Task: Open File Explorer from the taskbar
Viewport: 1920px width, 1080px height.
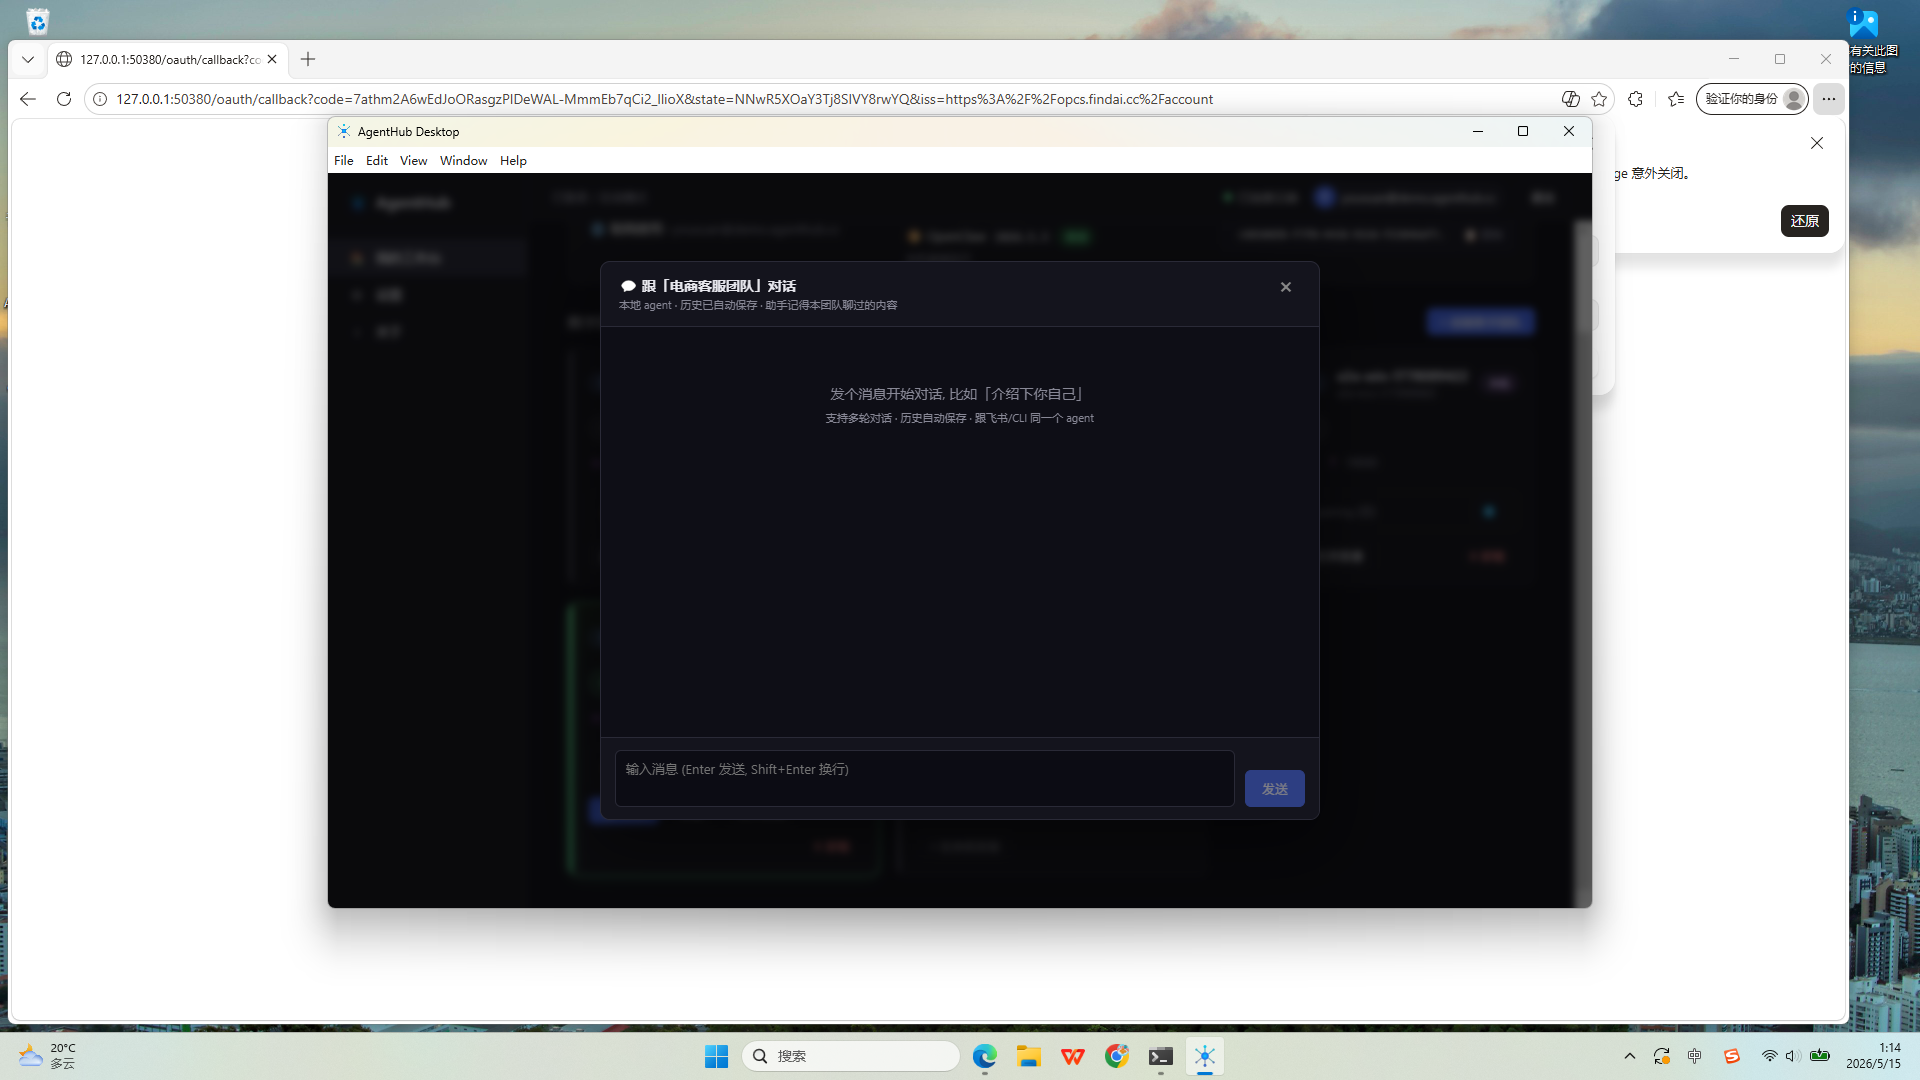Action: pyautogui.click(x=1029, y=1056)
